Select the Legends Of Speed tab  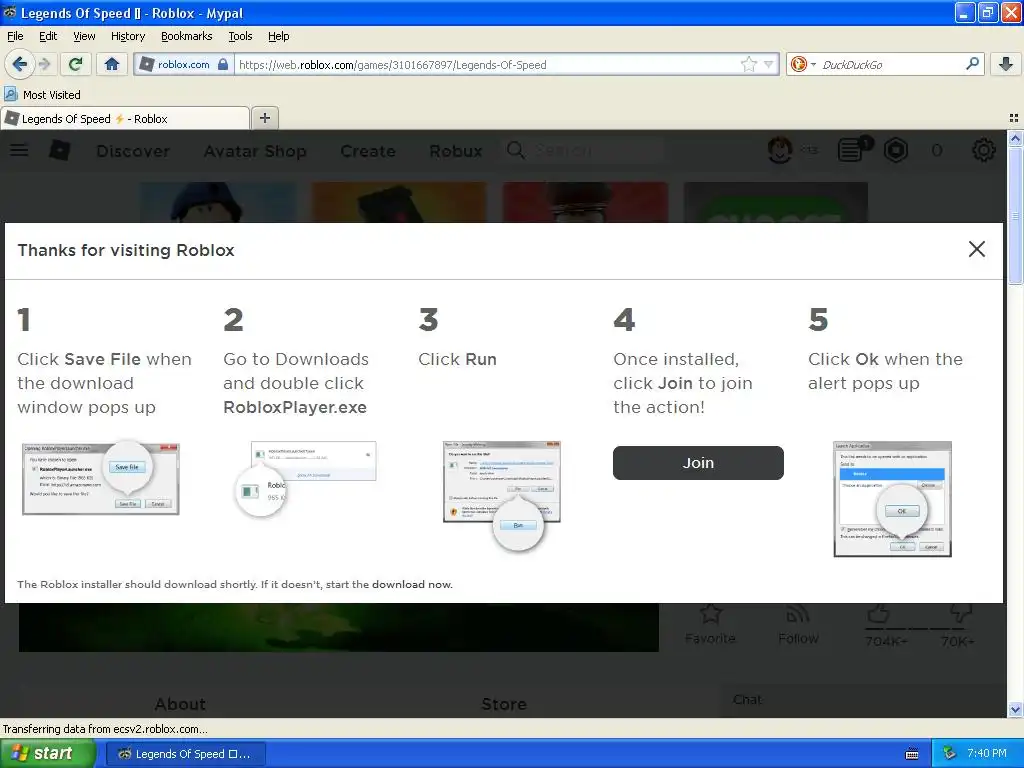124,119
